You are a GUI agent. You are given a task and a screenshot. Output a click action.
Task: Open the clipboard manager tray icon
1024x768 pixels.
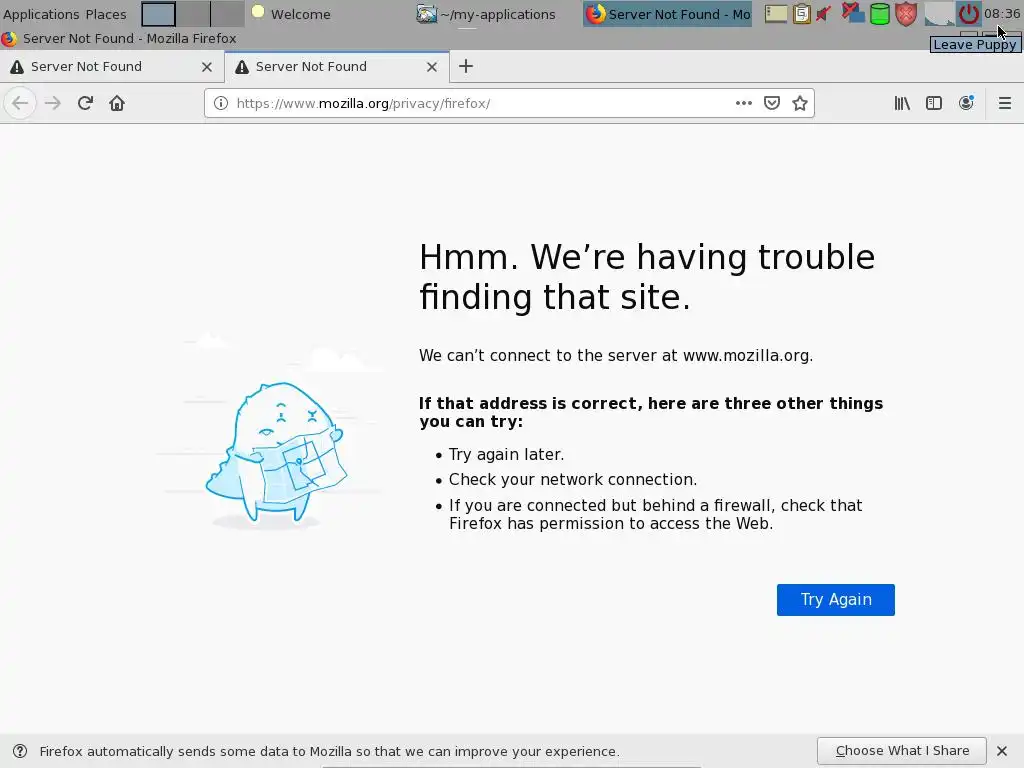pos(801,14)
